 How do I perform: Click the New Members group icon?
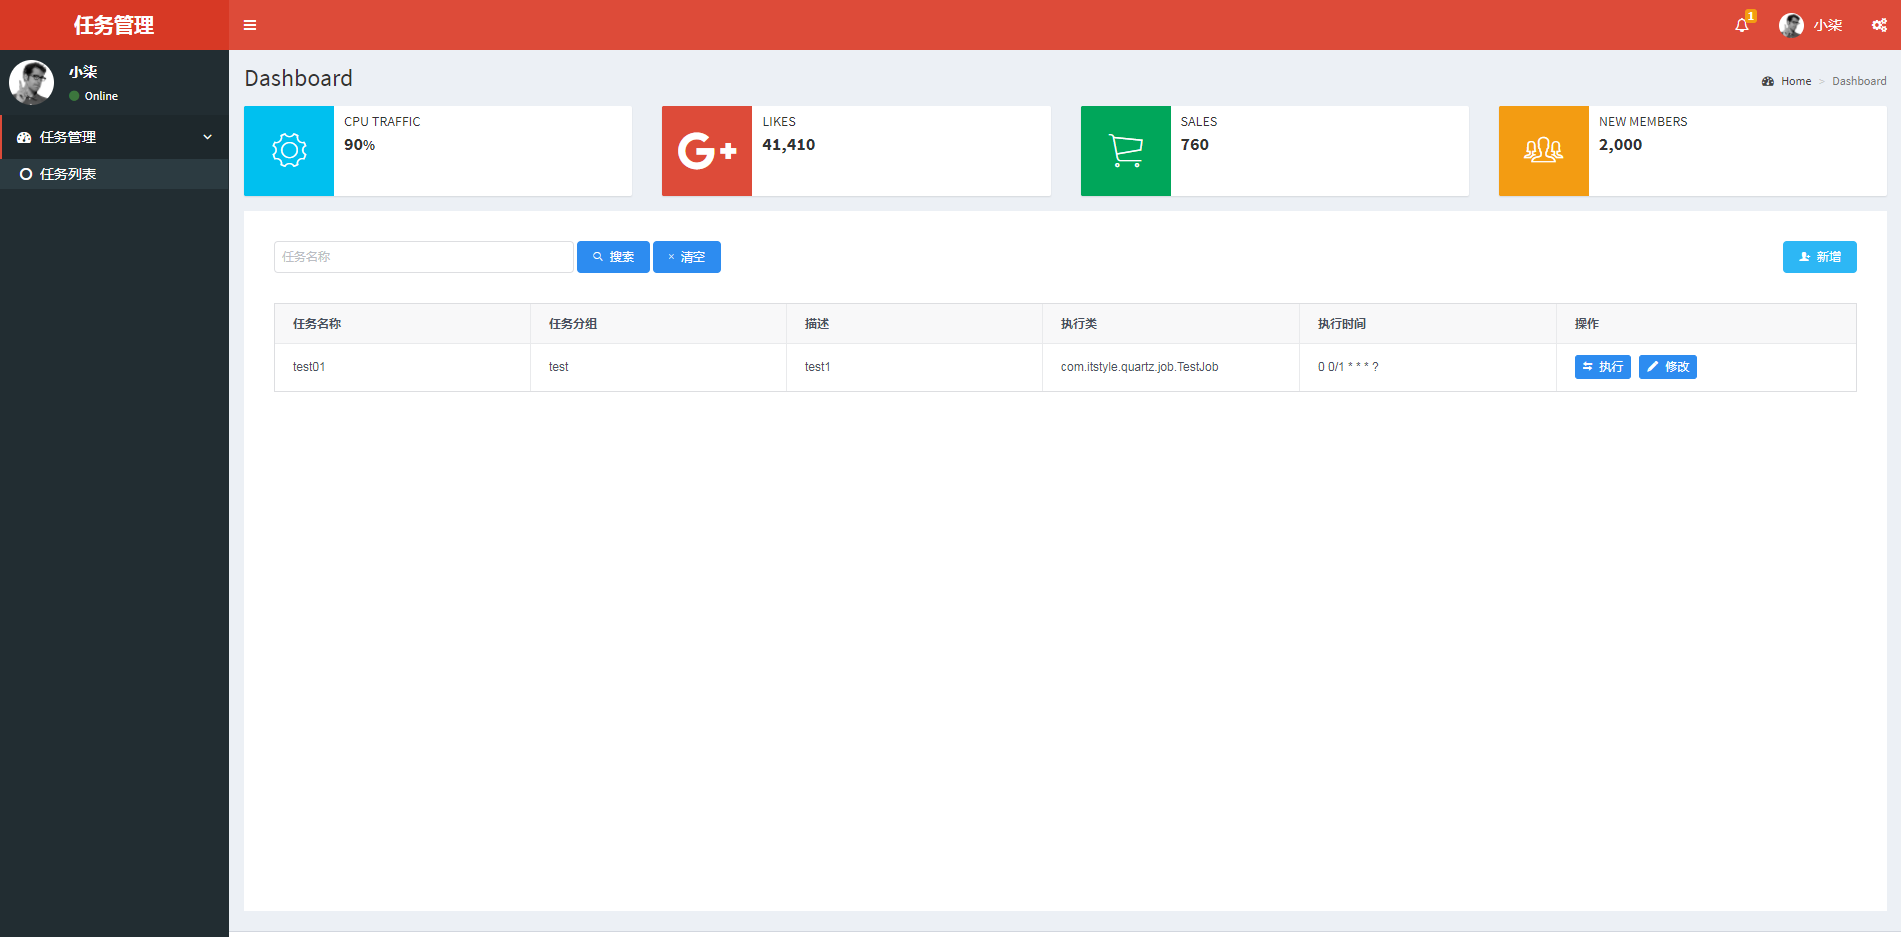tap(1543, 150)
